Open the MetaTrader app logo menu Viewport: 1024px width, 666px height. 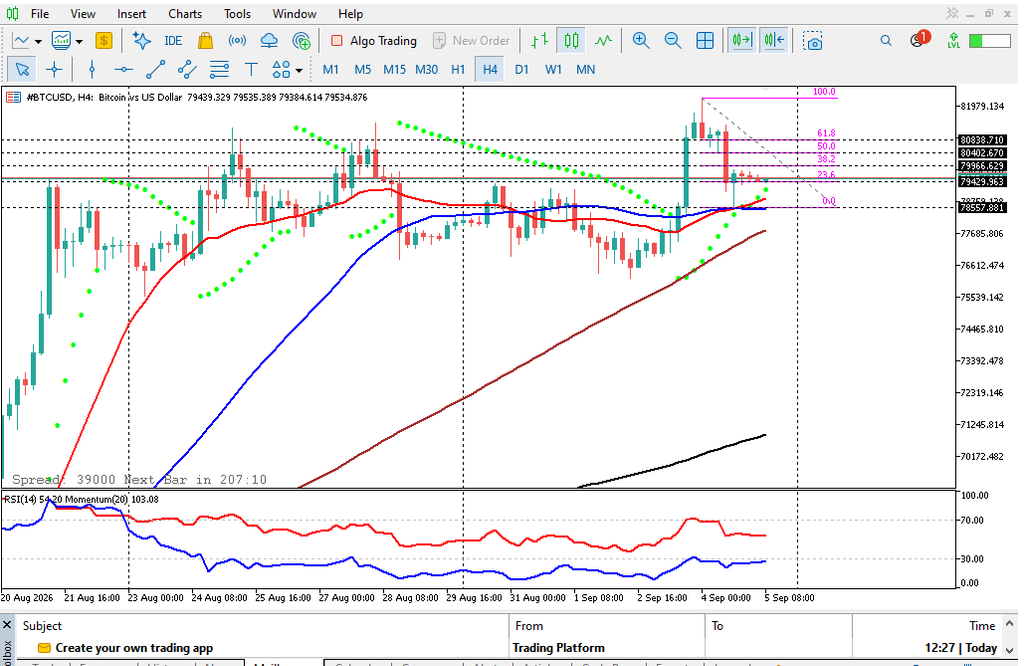12,14
